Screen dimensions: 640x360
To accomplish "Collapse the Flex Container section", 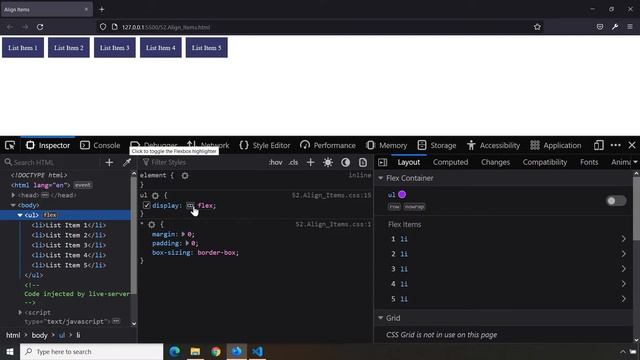I will pos(380,178).
